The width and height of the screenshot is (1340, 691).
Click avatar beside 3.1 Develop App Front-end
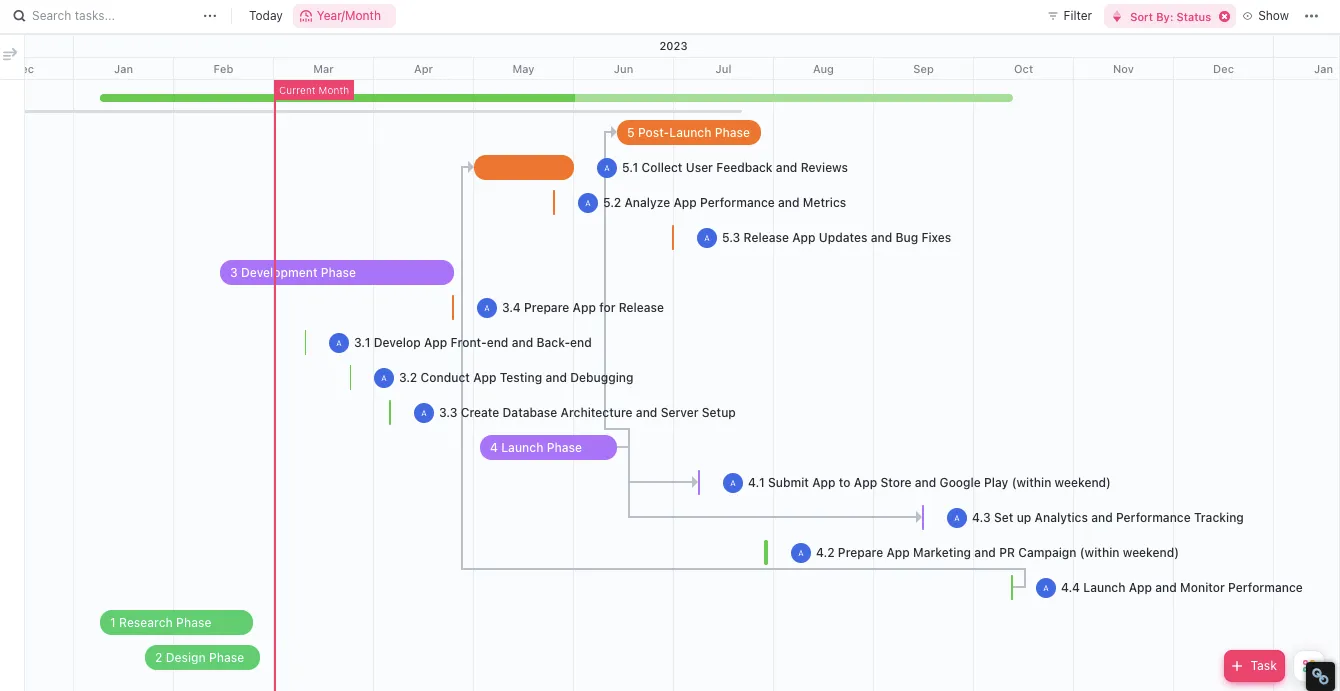pos(339,343)
